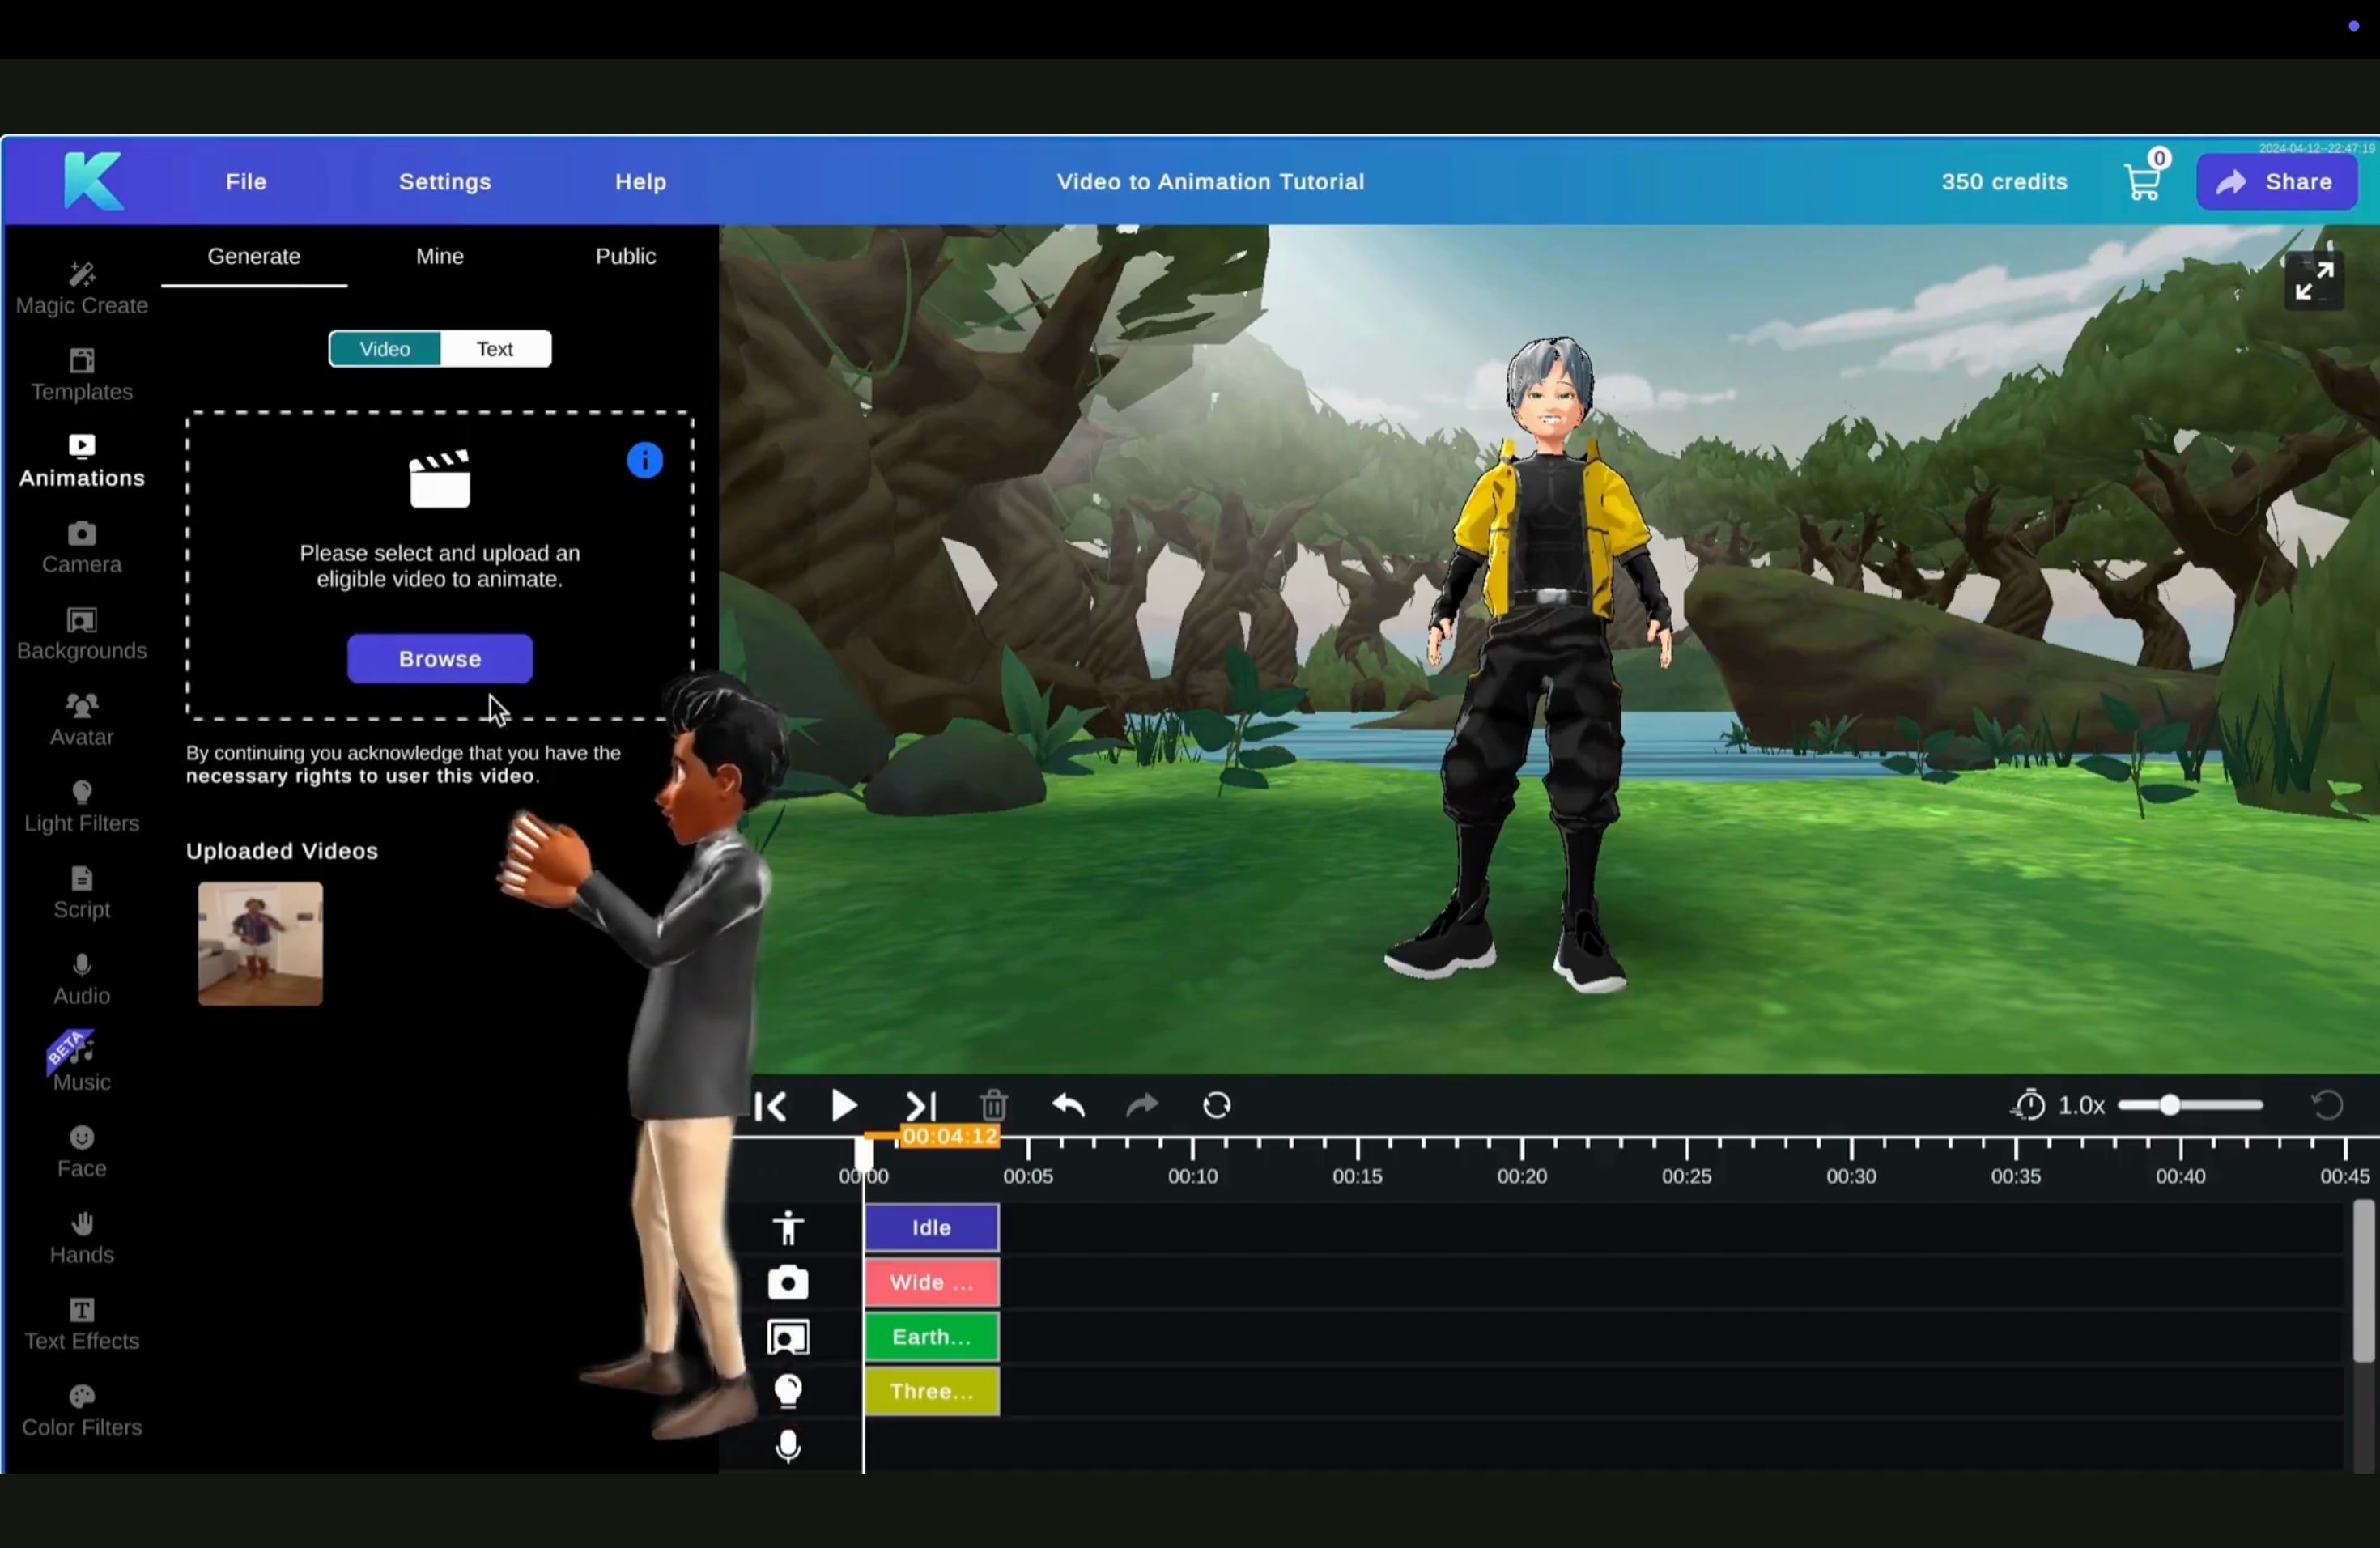
Task: Switch to the Mine tab
Action: pyautogui.click(x=440, y=256)
